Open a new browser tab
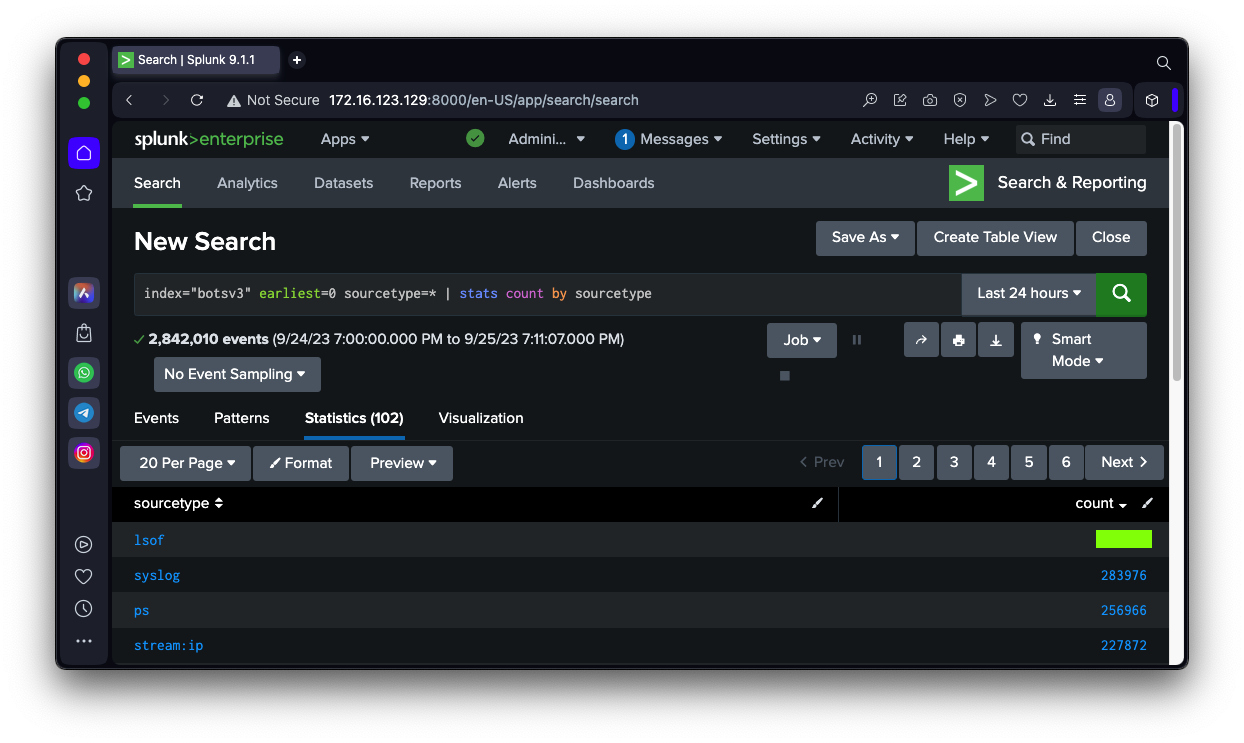This screenshot has height=743, width=1244. [x=297, y=60]
